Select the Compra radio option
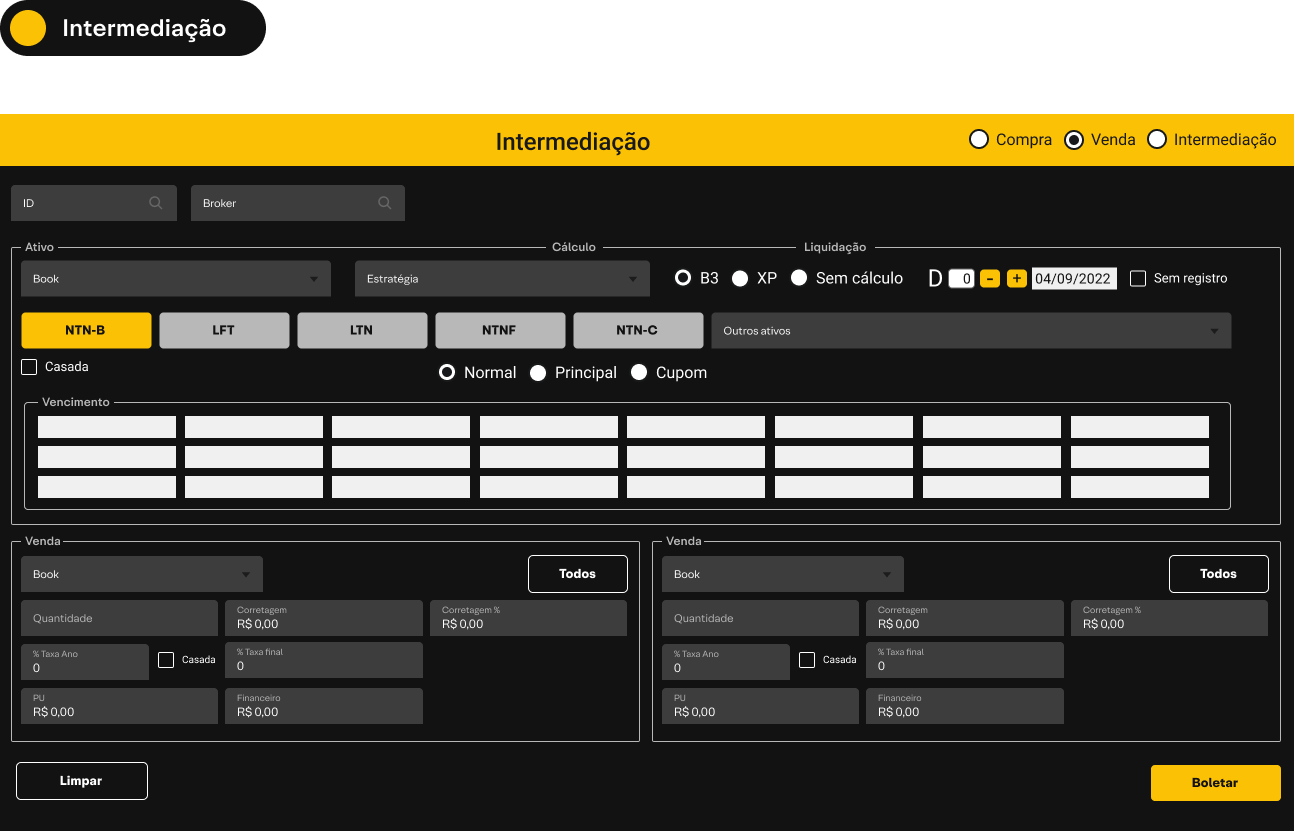The image size is (1294, 831). point(979,140)
